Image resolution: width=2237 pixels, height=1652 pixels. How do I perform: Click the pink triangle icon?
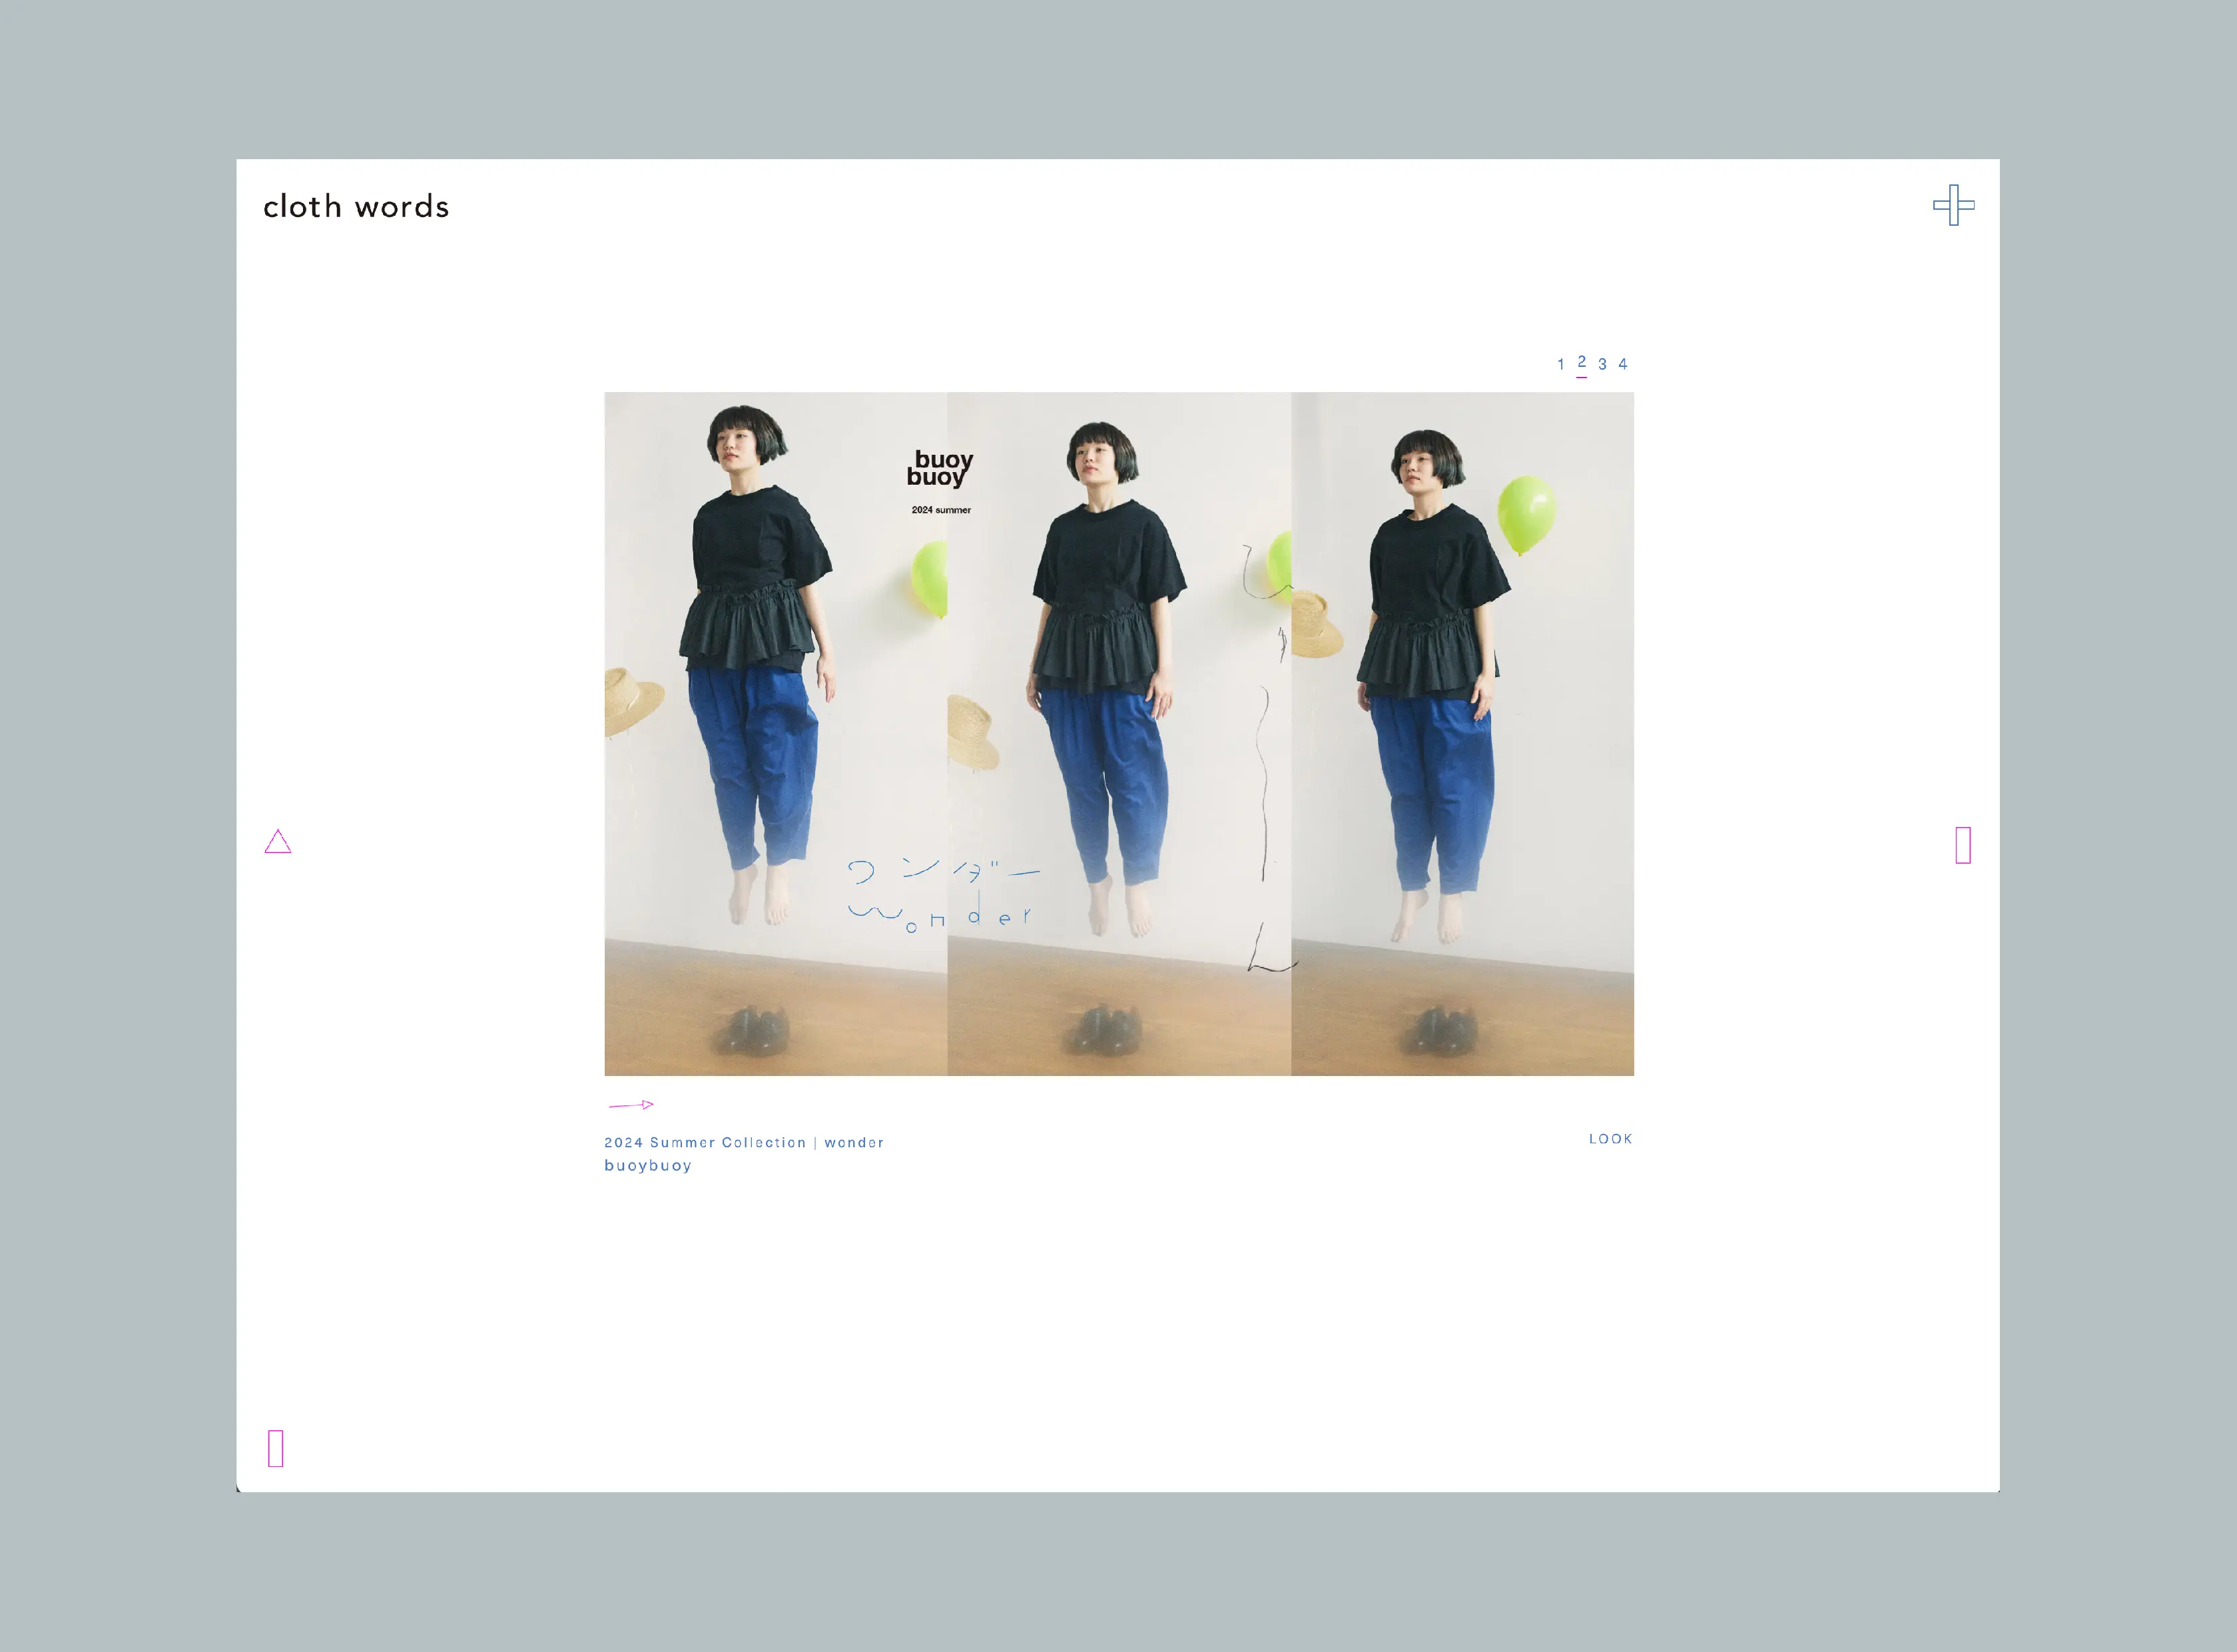[278, 841]
